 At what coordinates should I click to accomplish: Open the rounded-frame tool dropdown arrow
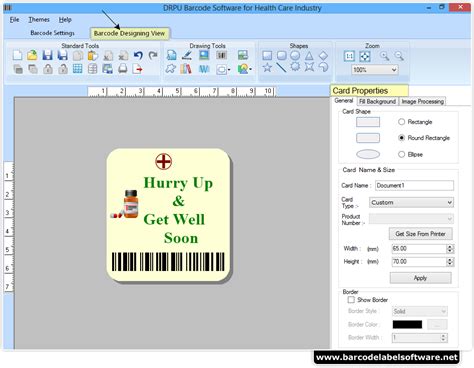229,69
